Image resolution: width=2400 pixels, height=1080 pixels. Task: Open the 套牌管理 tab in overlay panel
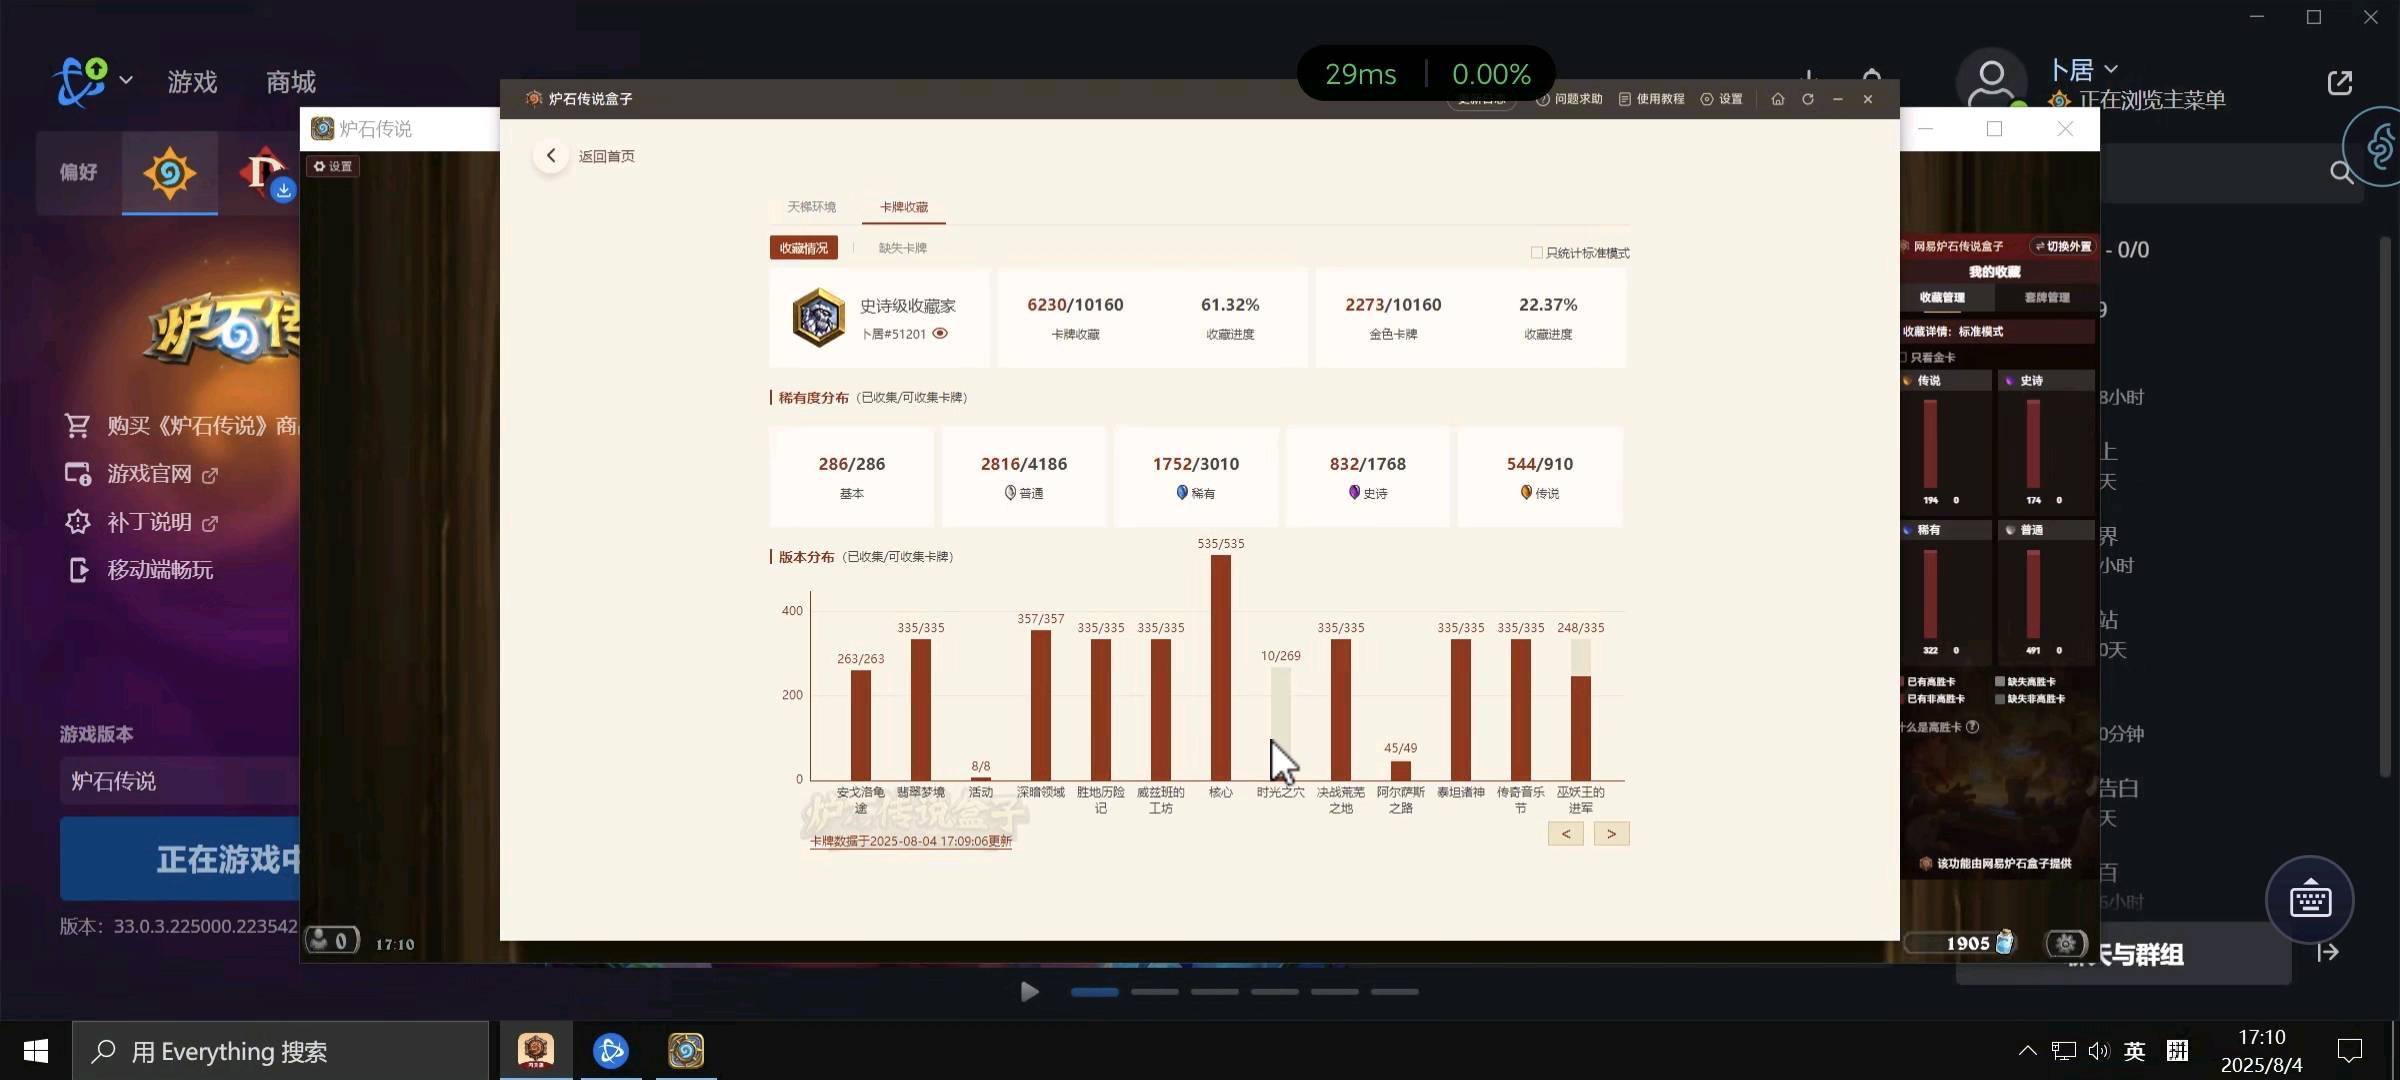(x=2047, y=297)
